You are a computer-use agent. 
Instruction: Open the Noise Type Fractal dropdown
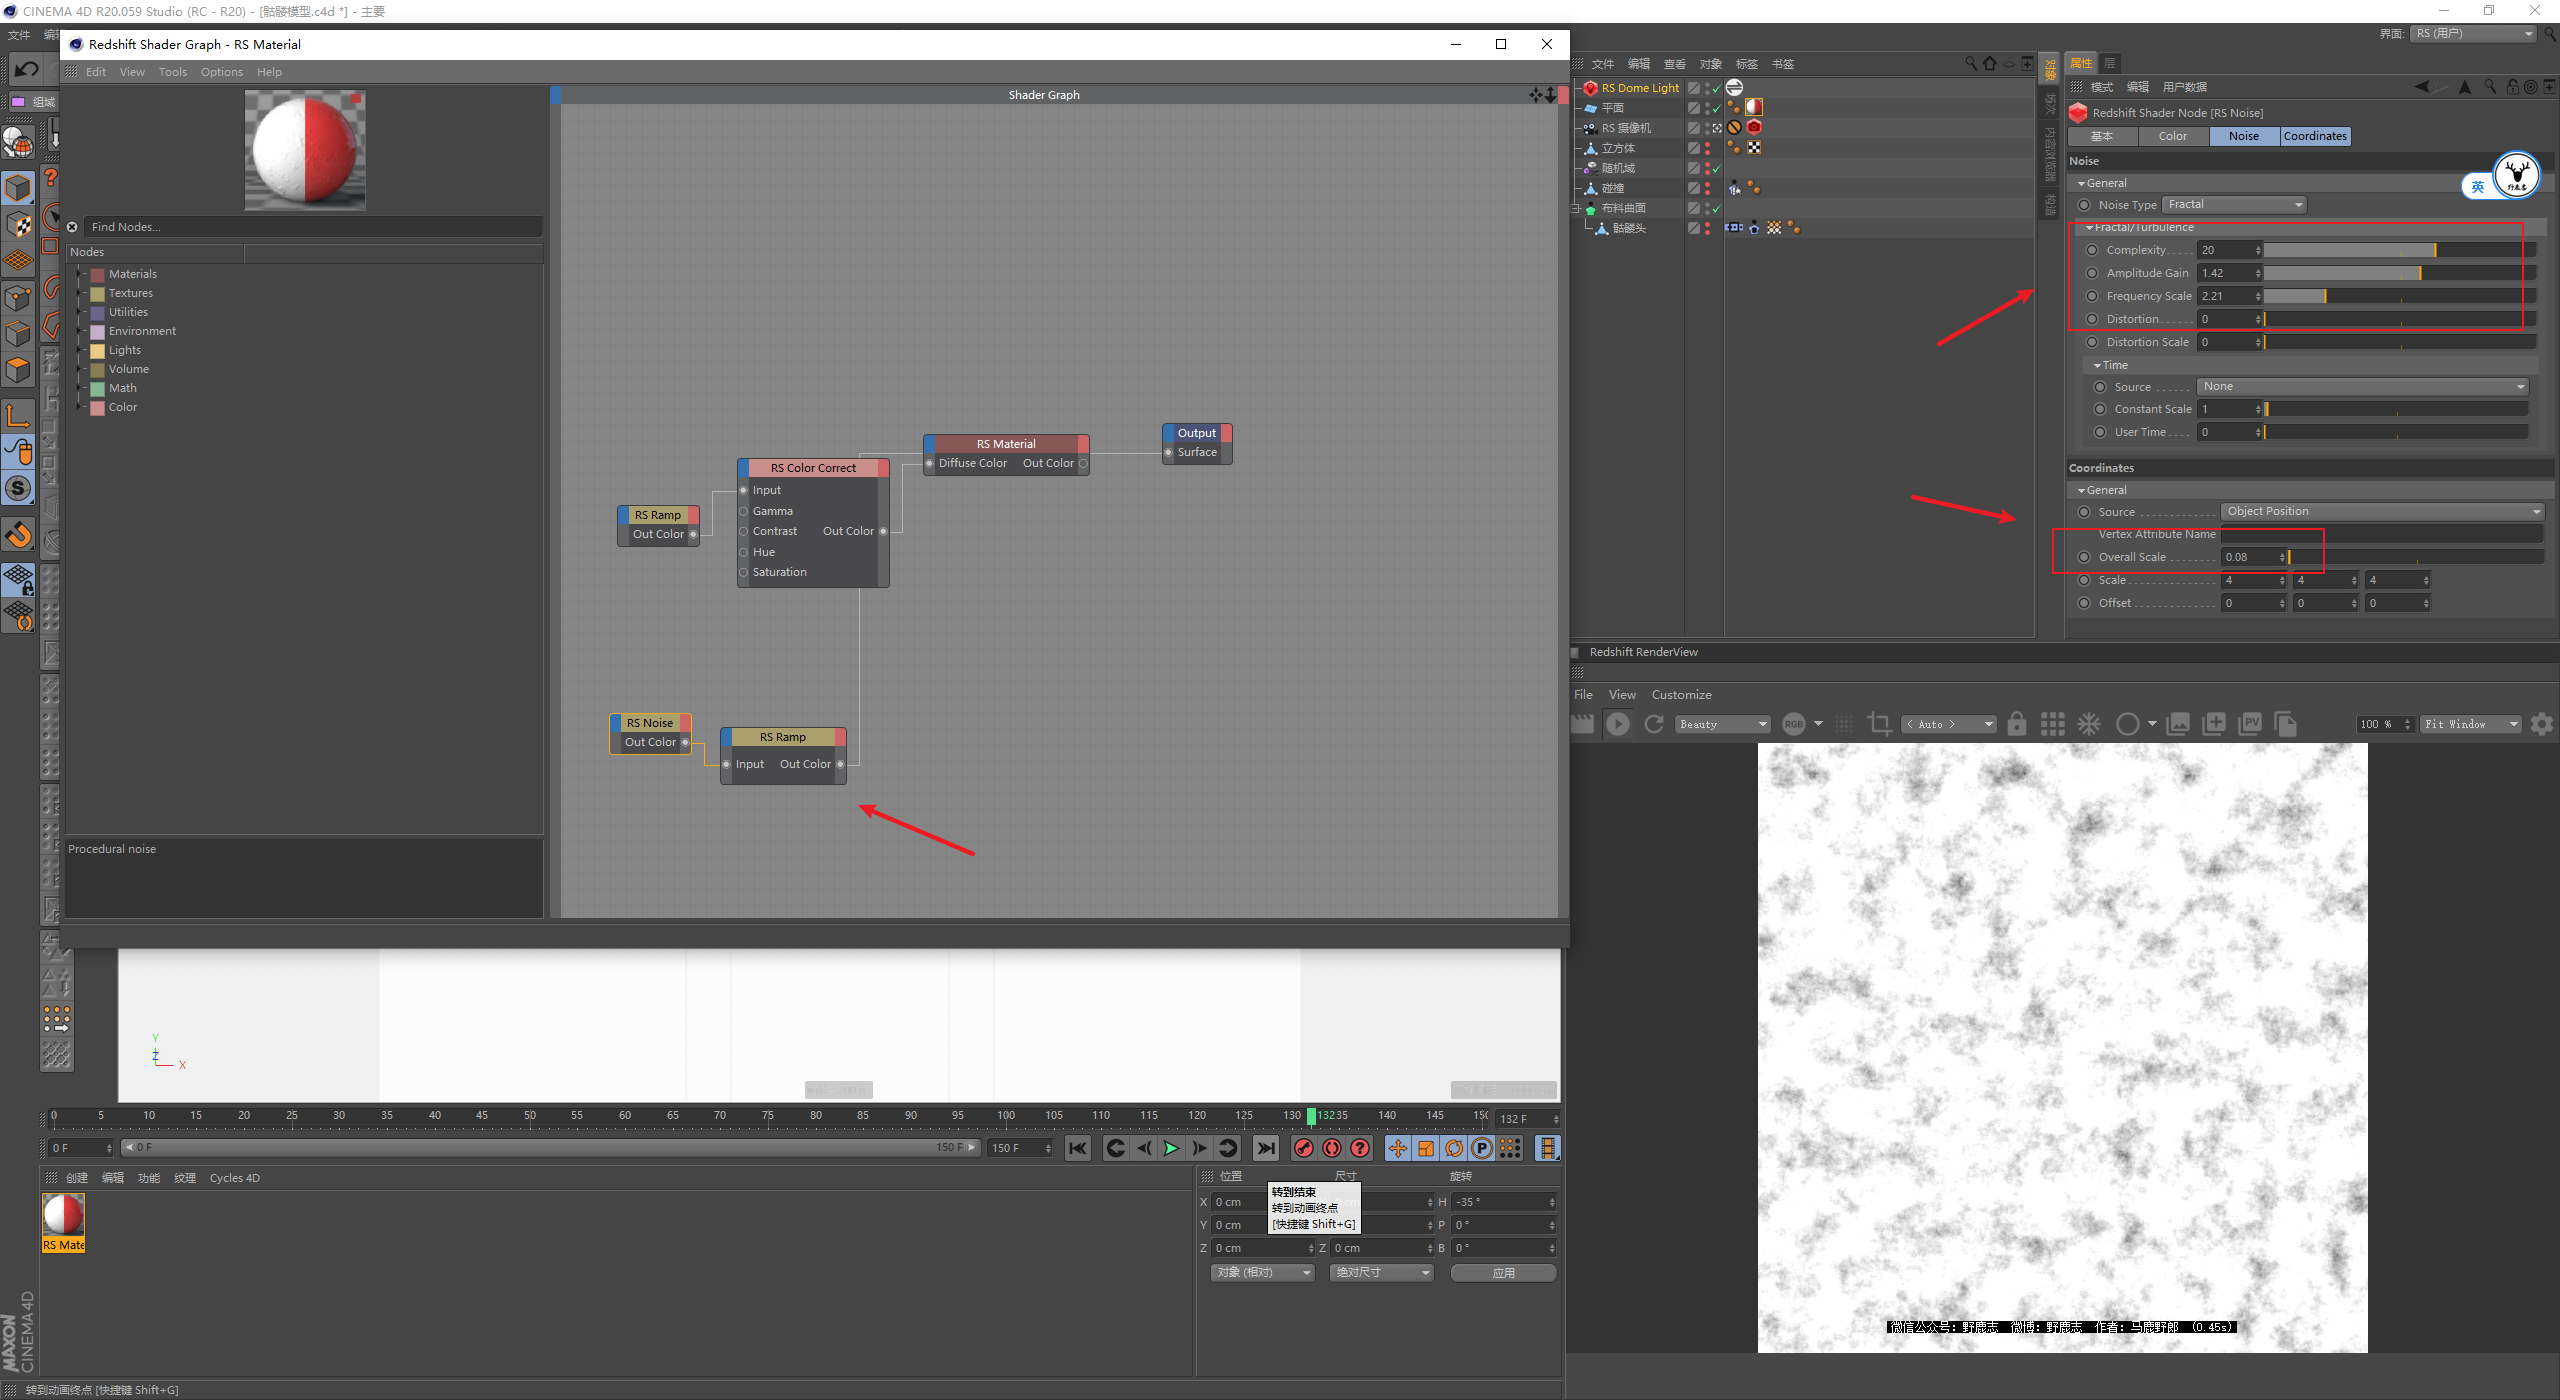pos(2234,205)
